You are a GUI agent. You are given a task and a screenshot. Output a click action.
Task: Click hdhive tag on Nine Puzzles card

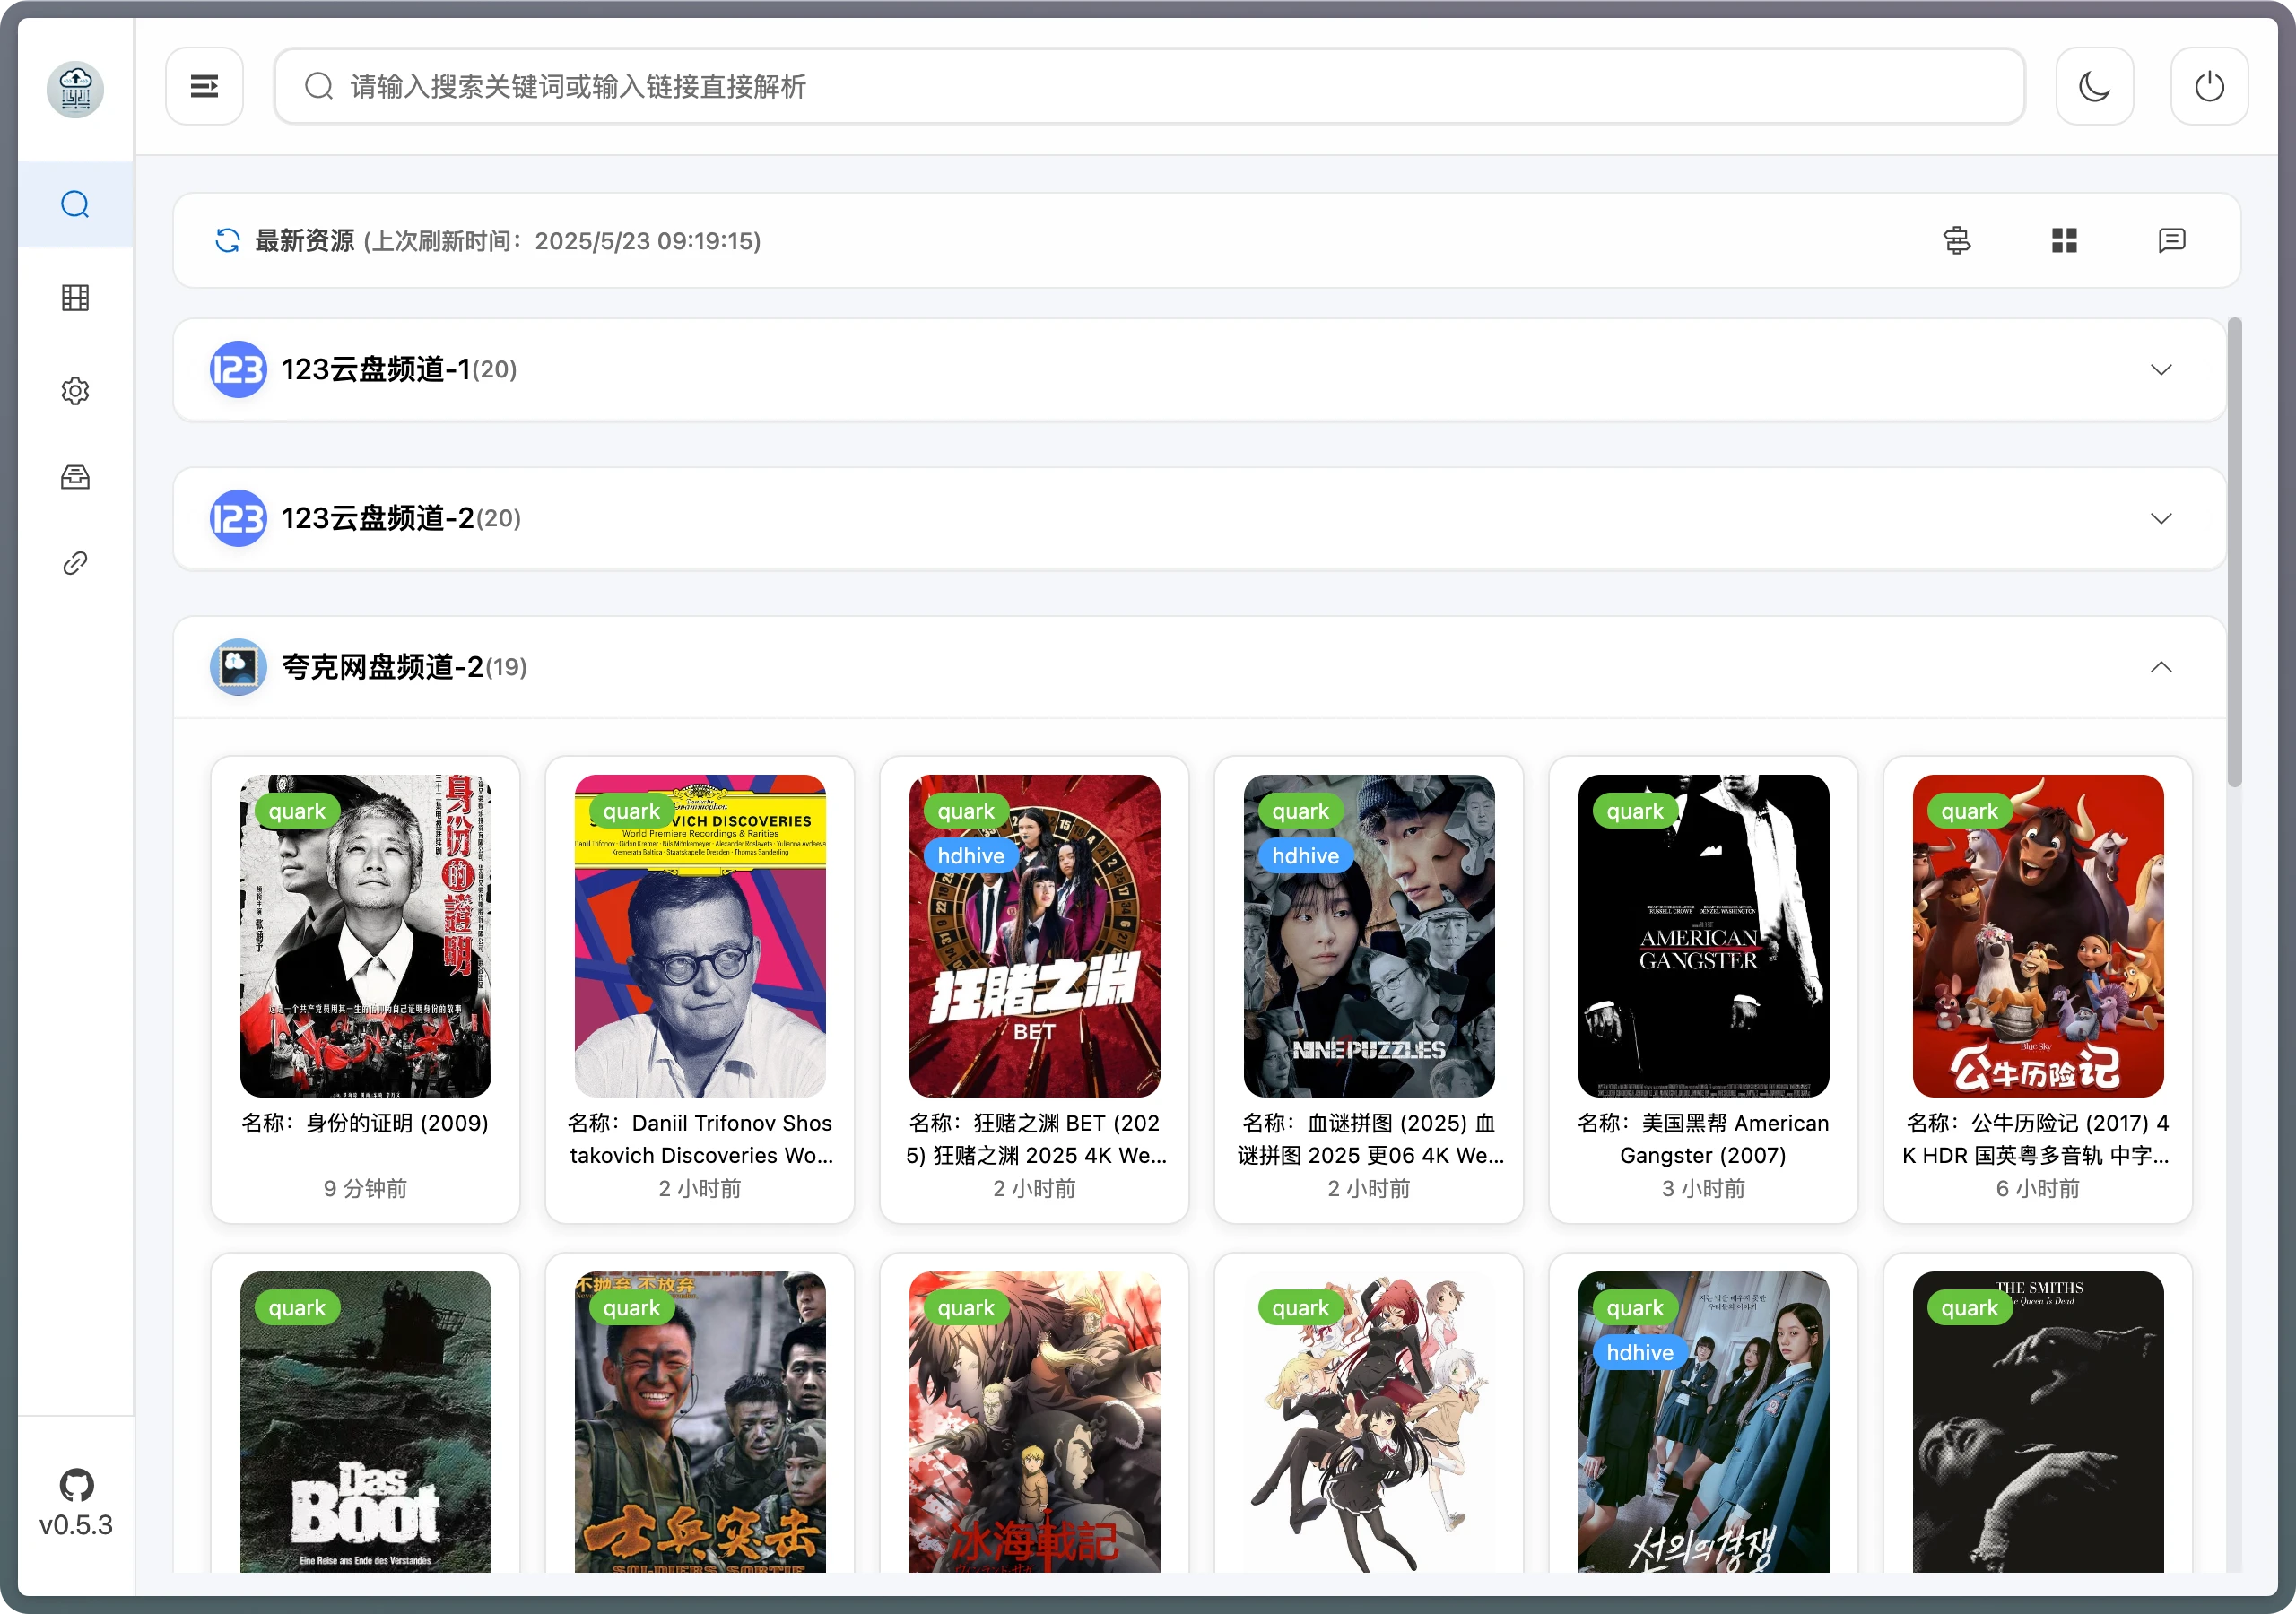1305,856
